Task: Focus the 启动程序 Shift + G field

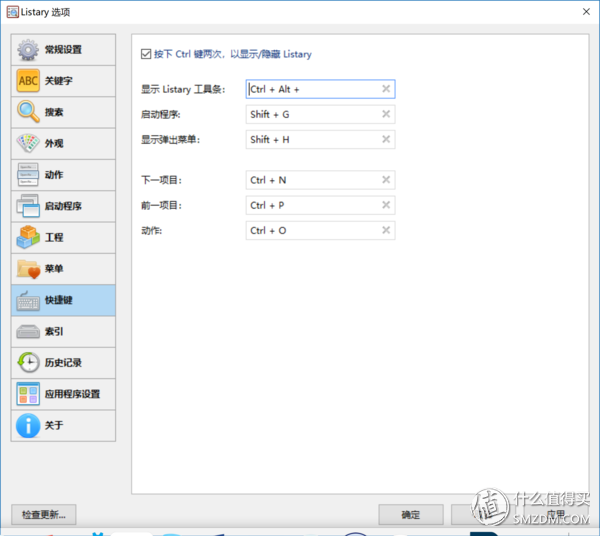Action: 320,114
